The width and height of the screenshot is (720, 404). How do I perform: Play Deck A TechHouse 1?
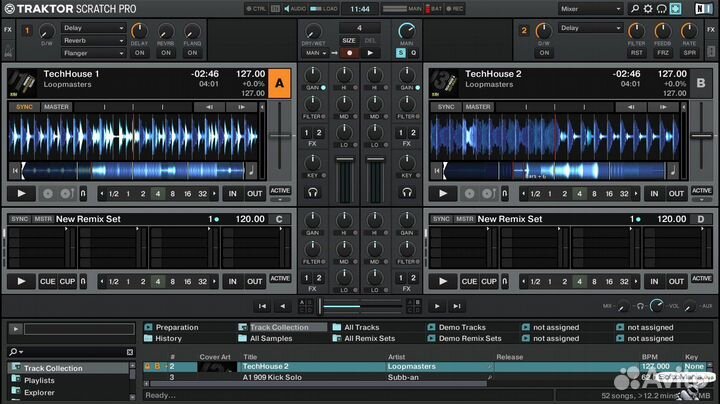[x=21, y=193]
